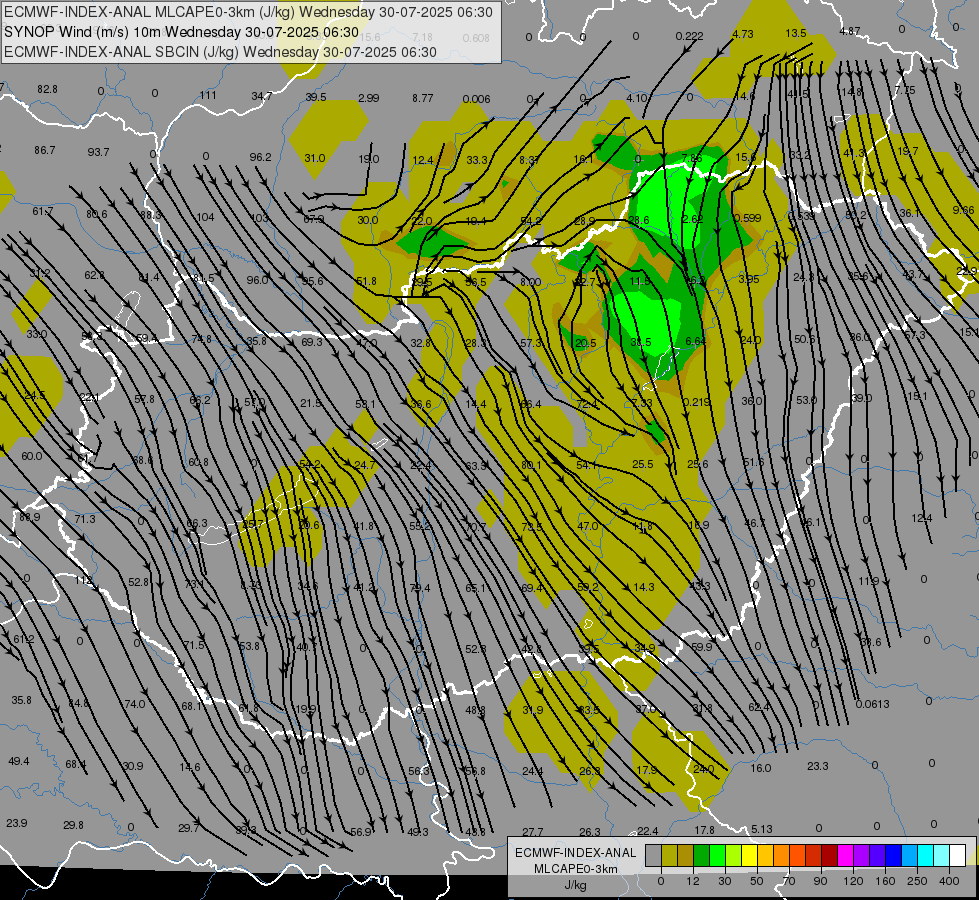The image size is (979, 900).
Task: Select the legend tick label 400
Action: click(949, 881)
